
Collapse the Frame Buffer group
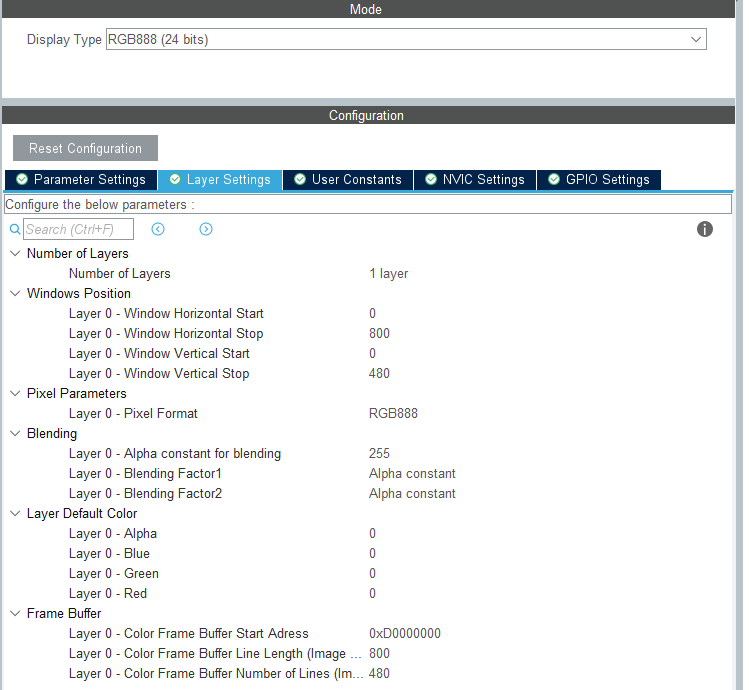coord(15,613)
